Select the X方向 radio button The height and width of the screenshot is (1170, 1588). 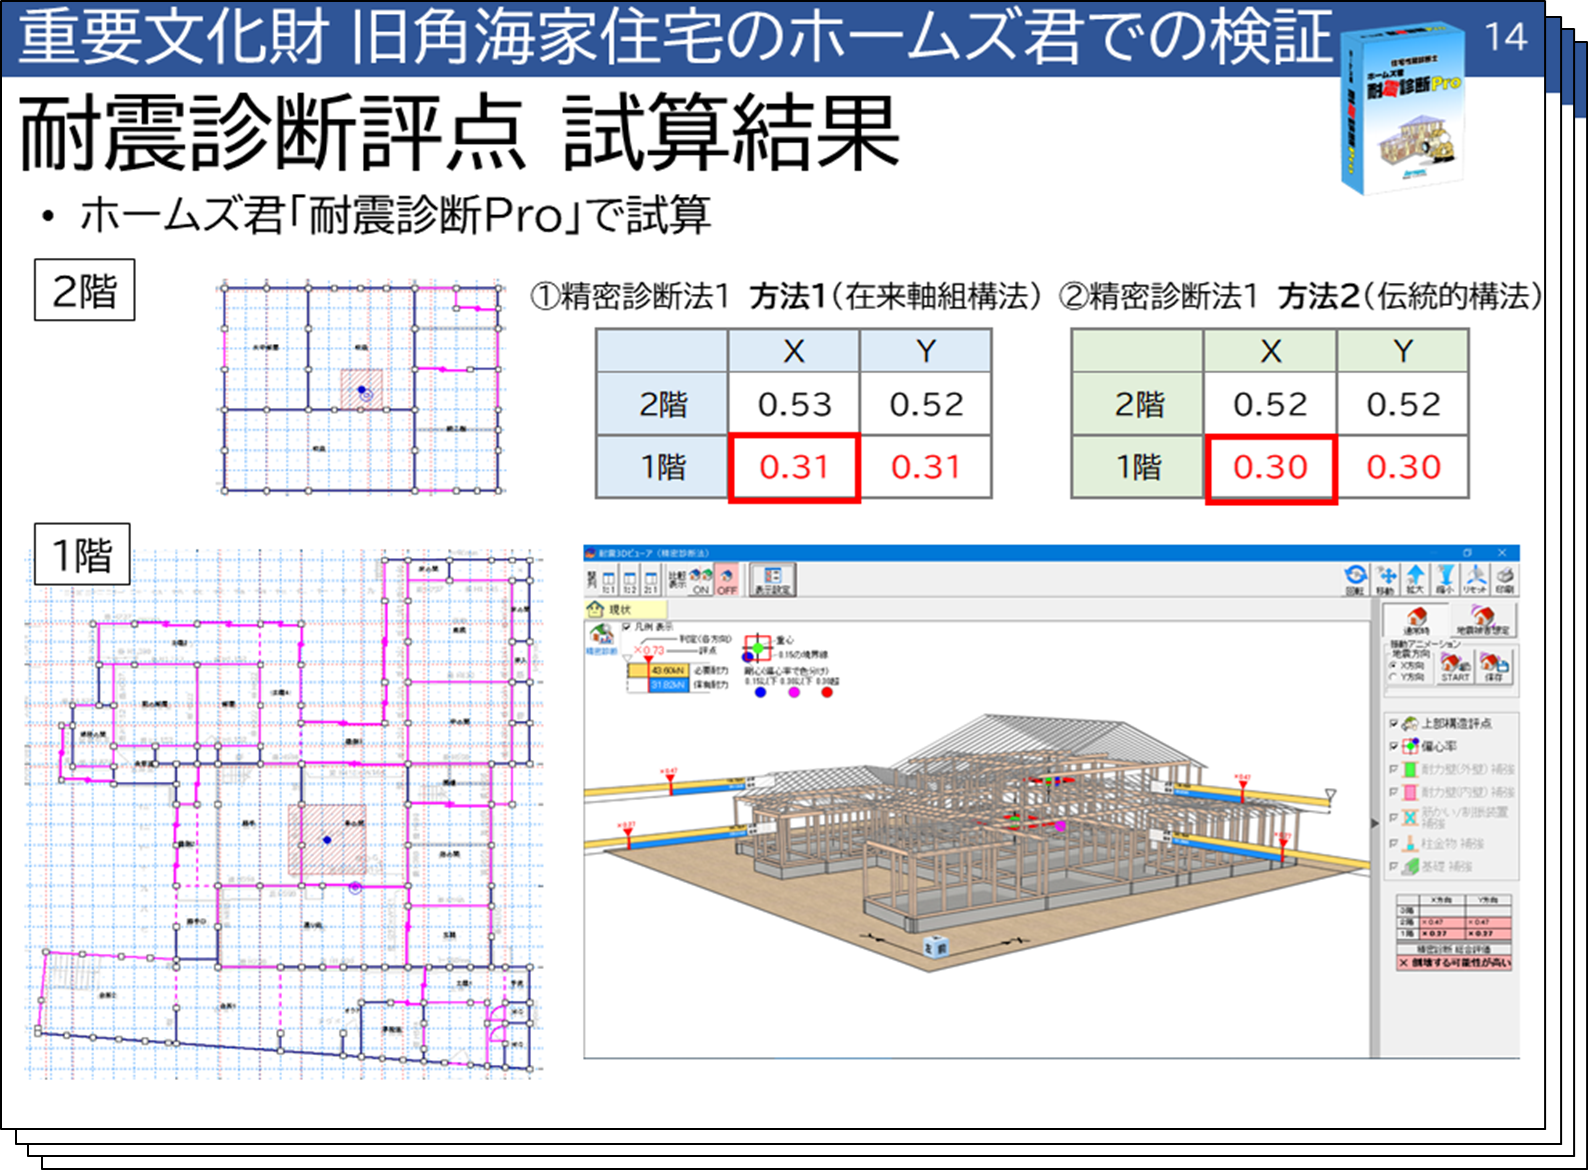(1392, 665)
